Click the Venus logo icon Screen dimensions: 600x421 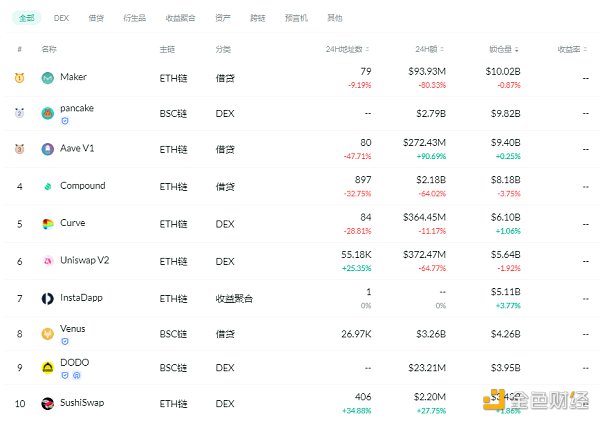pyautogui.click(x=47, y=334)
